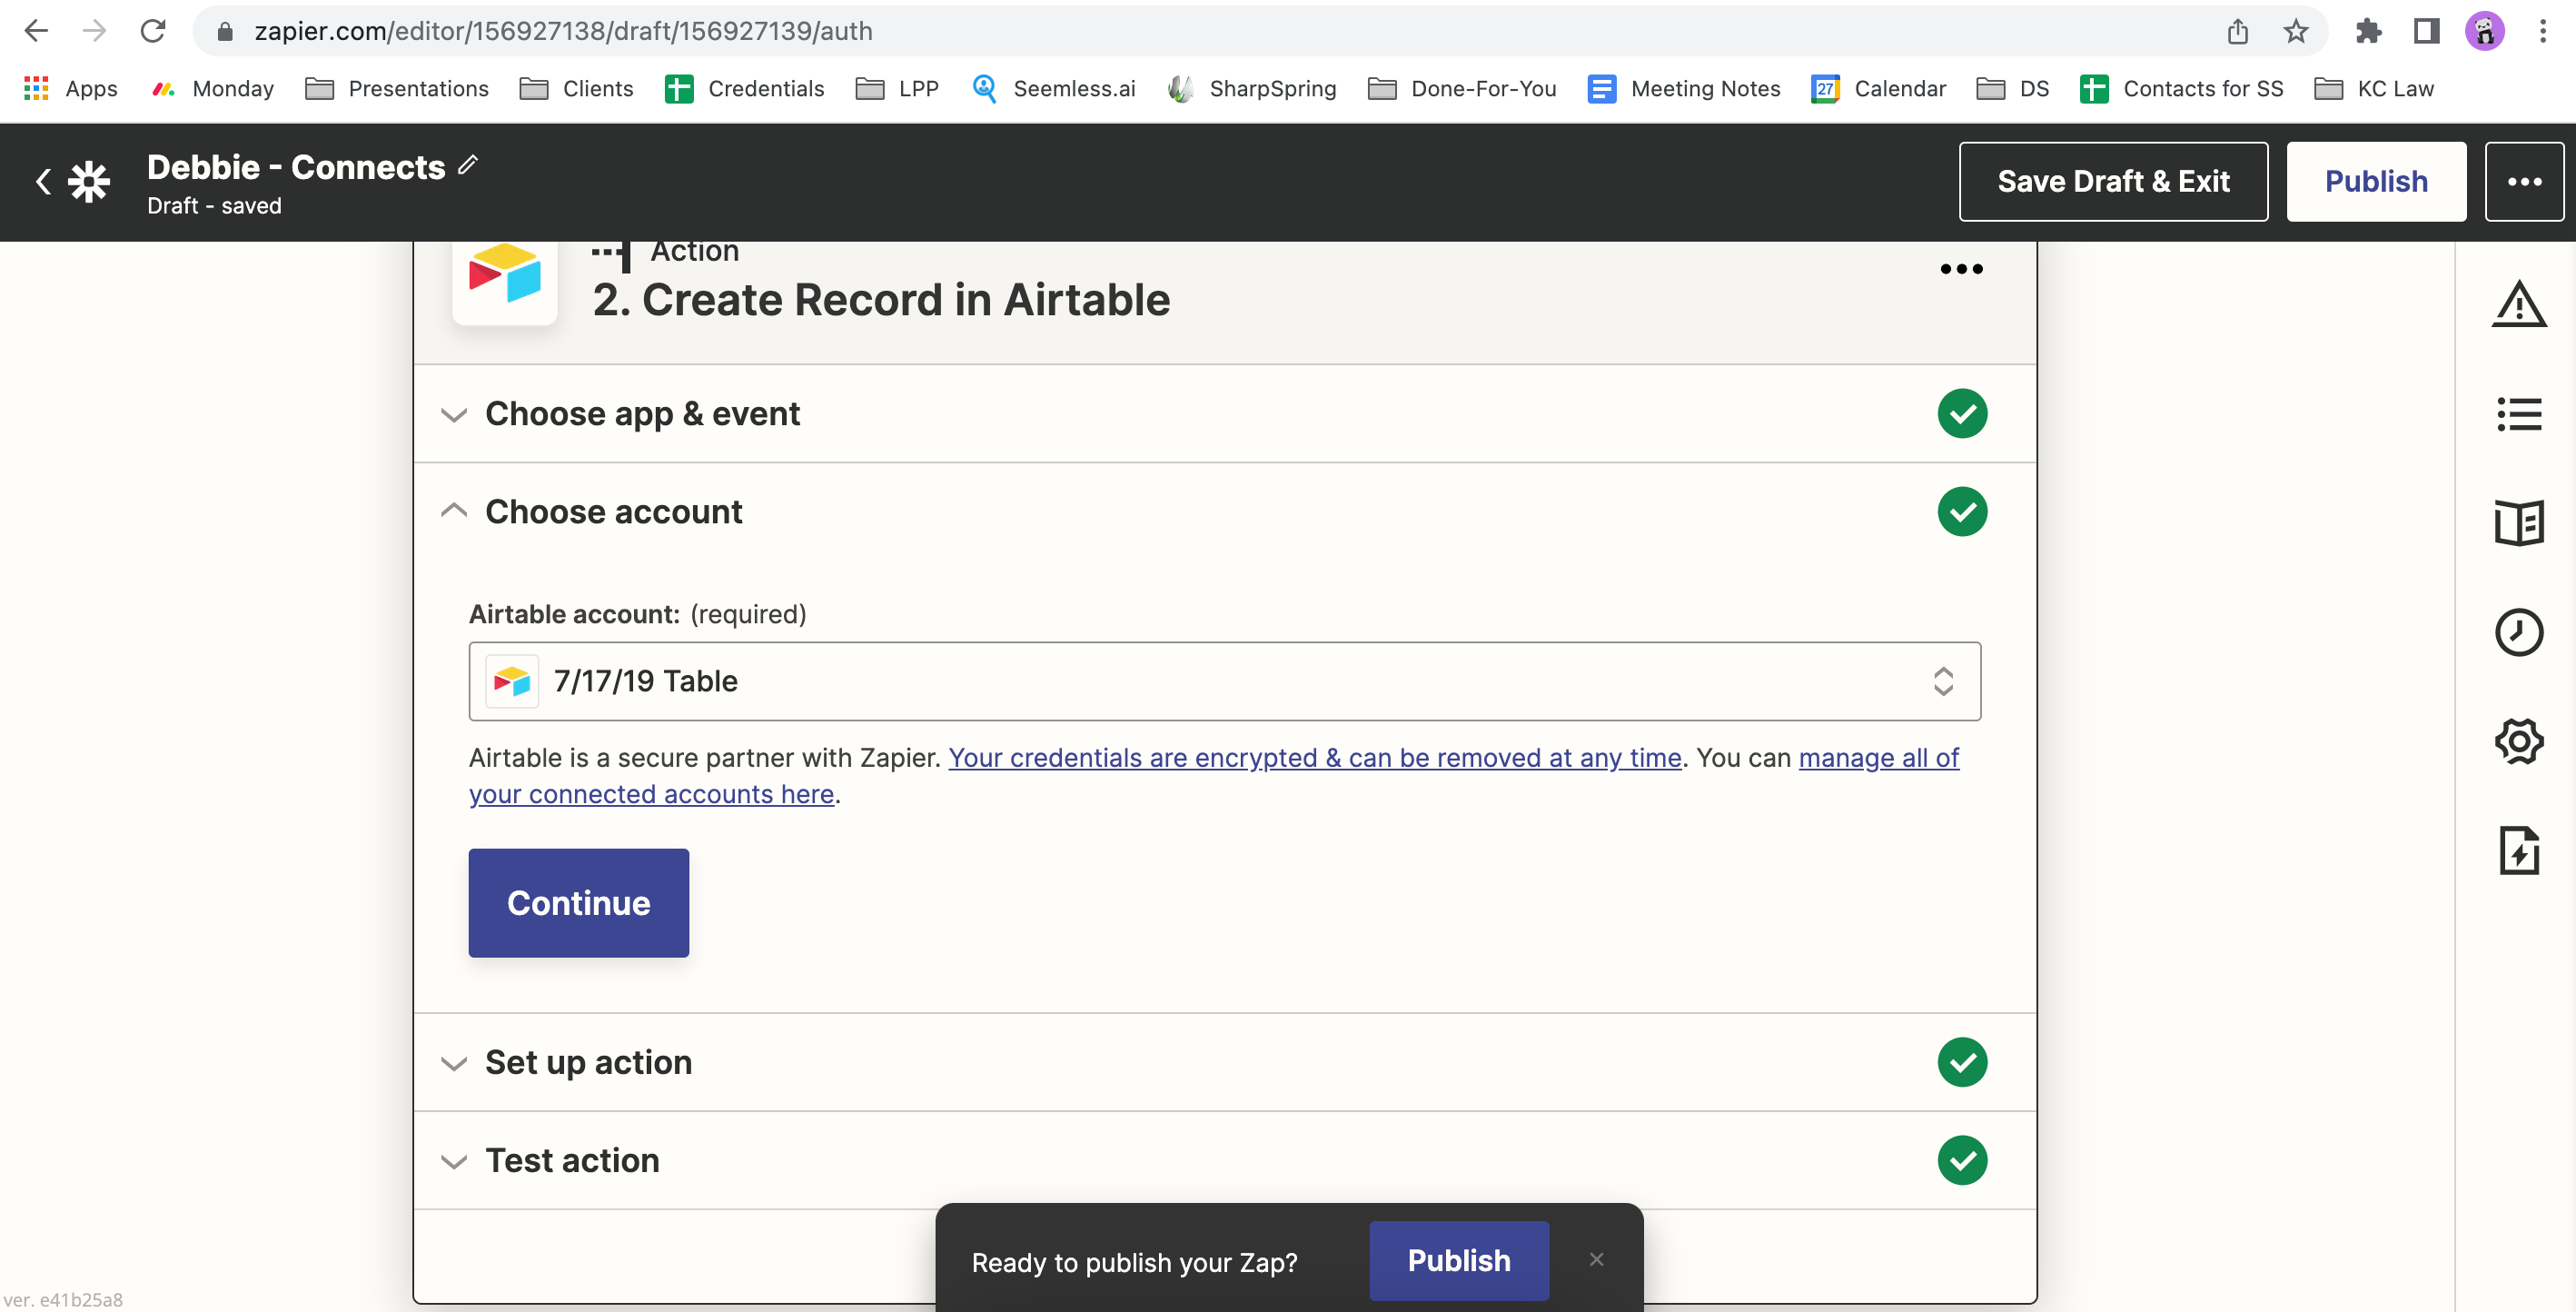Share this page from the address bar
2576x1312 pixels.
pos(2238,31)
